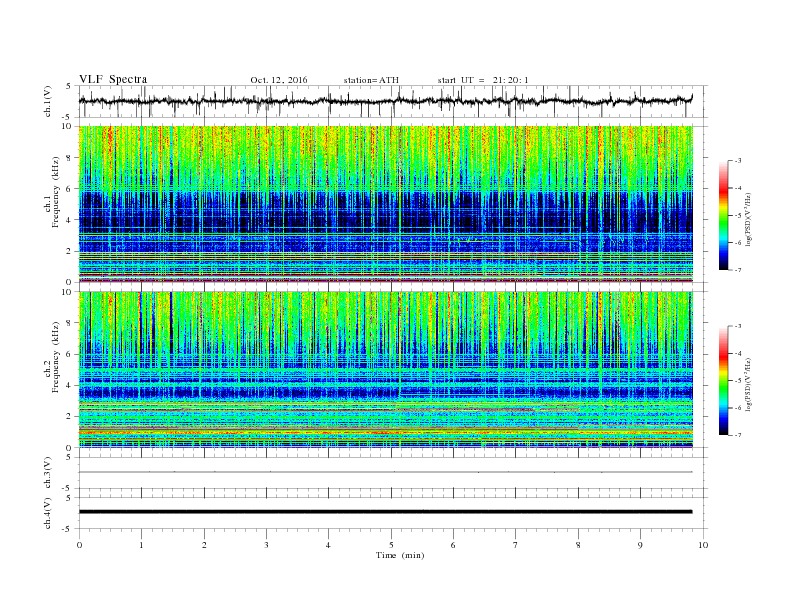Click time axis tick label "1"
Screen dimensions: 792x612
coord(141,545)
